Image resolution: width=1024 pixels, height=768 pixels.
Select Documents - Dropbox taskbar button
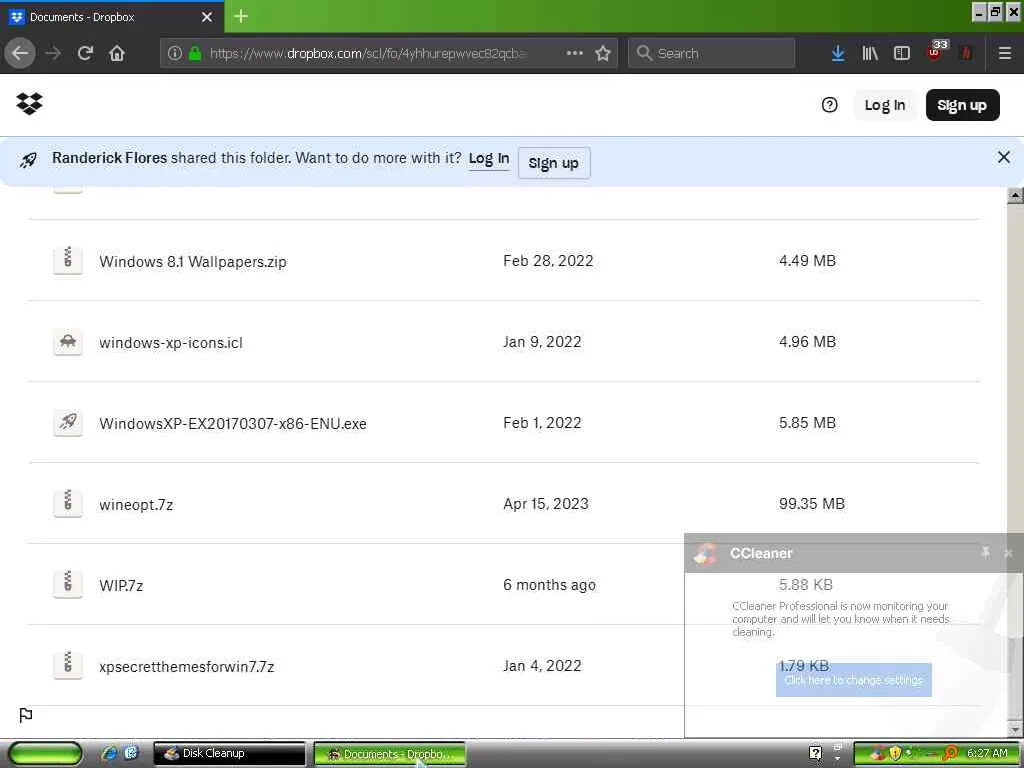click(x=390, y=754)
